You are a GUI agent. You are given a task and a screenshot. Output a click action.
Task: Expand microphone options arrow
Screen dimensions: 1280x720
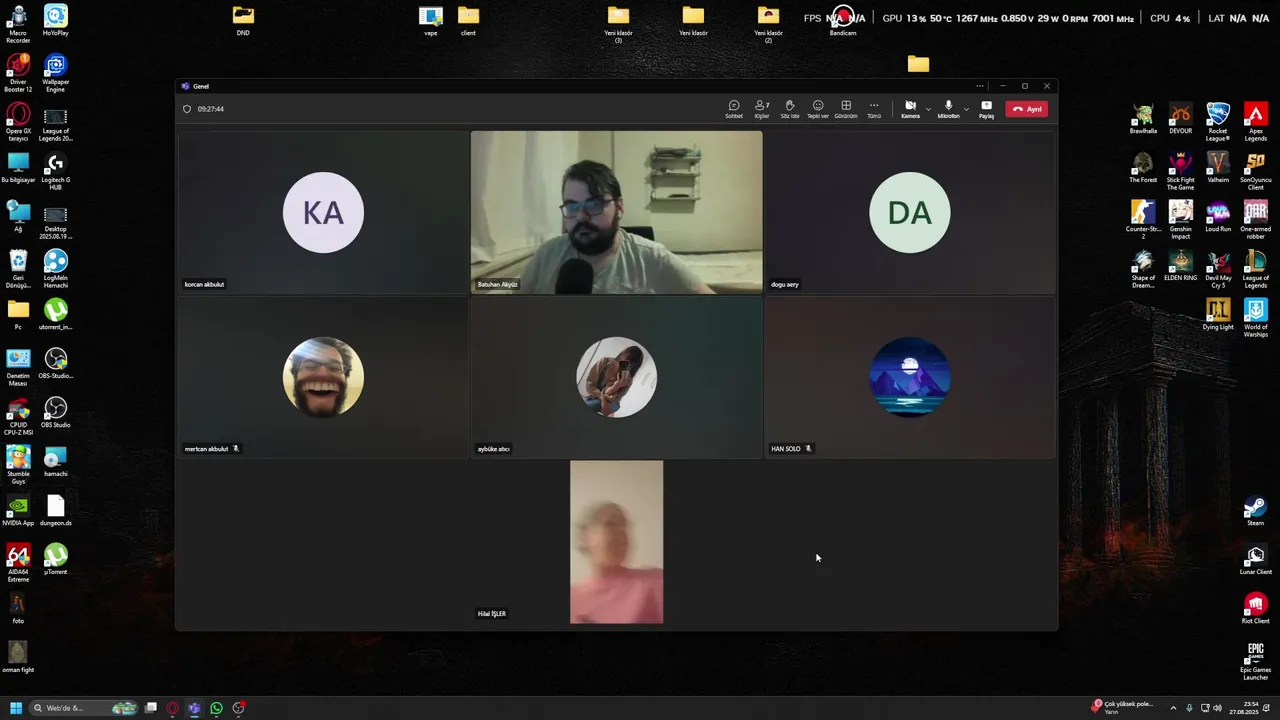coord(966,109)
